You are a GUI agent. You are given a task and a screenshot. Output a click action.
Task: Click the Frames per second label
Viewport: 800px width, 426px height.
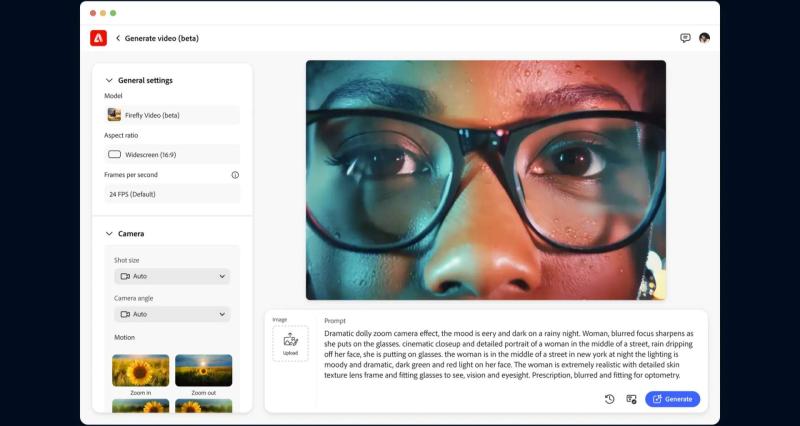[131, 175]
